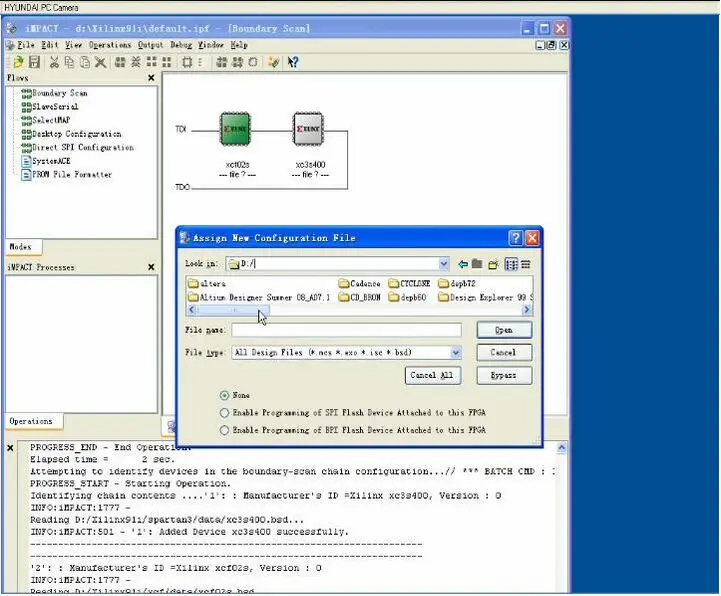Click the Cancel All button

pos(435,375)
